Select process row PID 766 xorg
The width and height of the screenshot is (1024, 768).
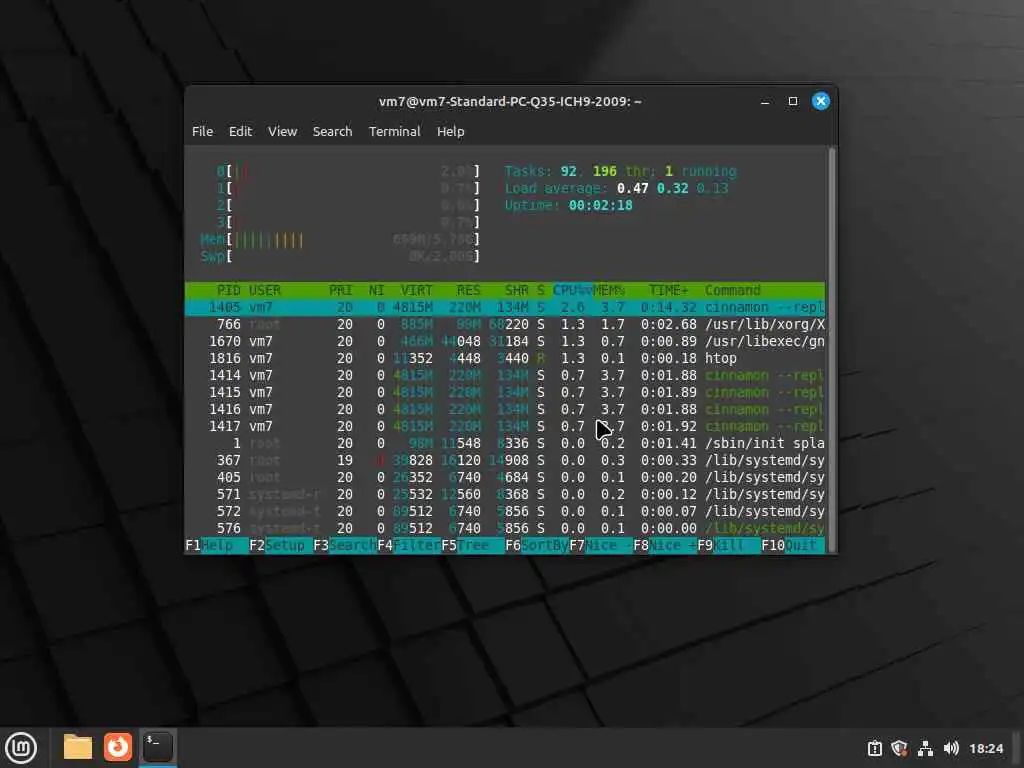tap(505, 325)
